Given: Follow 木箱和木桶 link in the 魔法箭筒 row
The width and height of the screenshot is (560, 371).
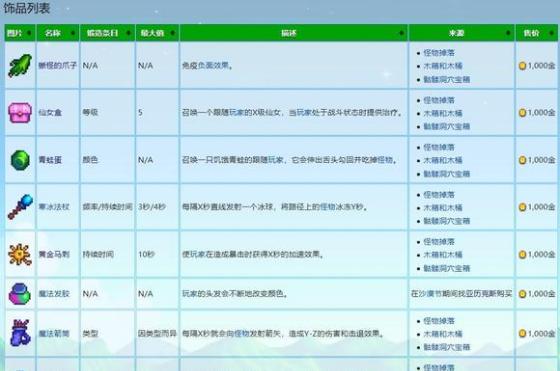Looking at the screenshot, I should click(x=443, y=334).
